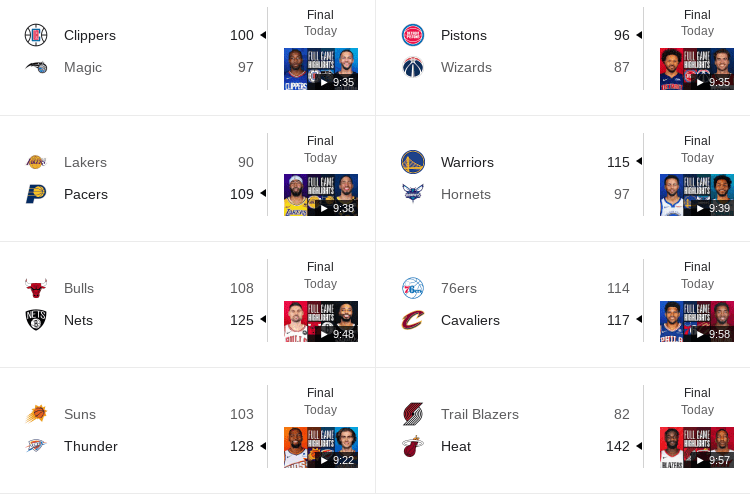Image resolution: width=750 pixels, height=494 pixels.
Task: Open the Thunder team link
Action: pos(91,446)
